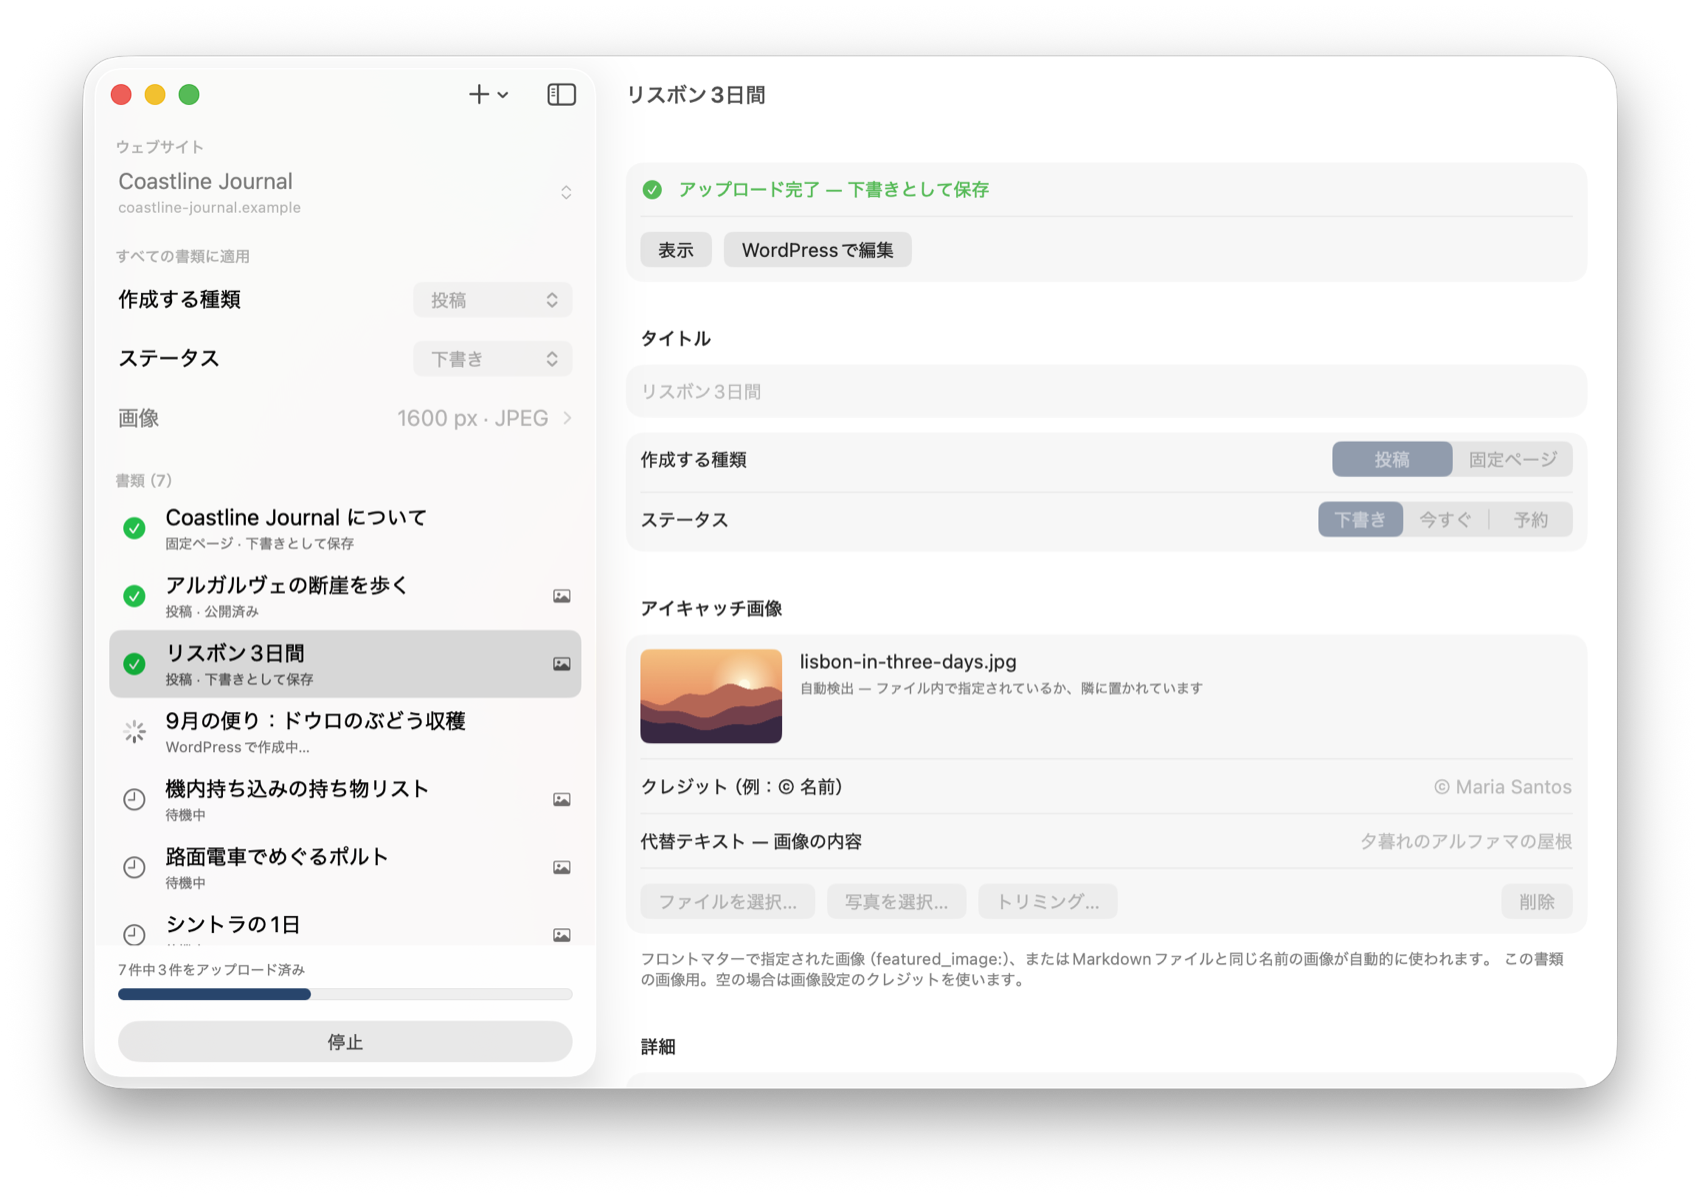Click image icon on アルガルヴェの断崖を歩く row
The height and width of the screenshot is (1198, 1700).
tap(562, 596)
